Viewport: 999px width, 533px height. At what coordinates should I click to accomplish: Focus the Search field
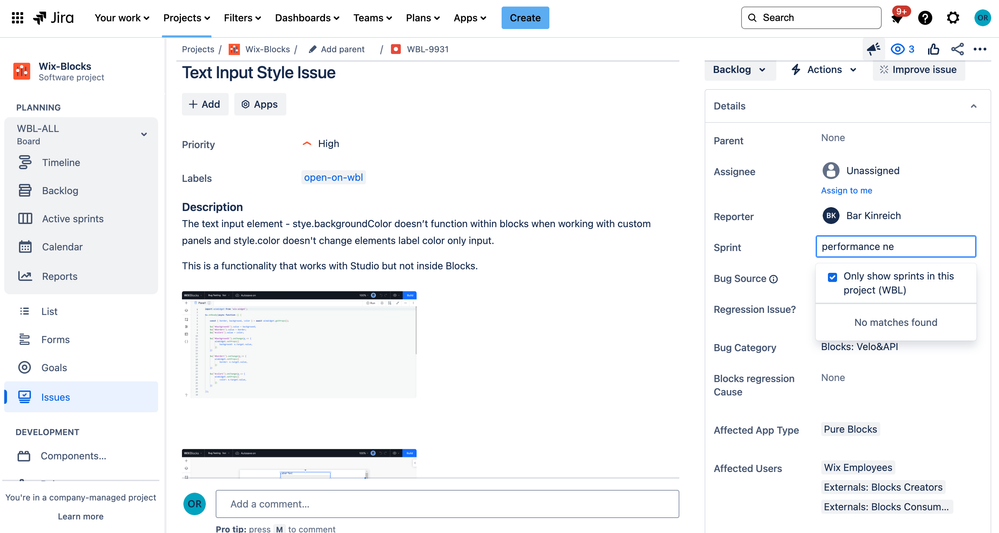pyautogui.click(x=811, y=18)
